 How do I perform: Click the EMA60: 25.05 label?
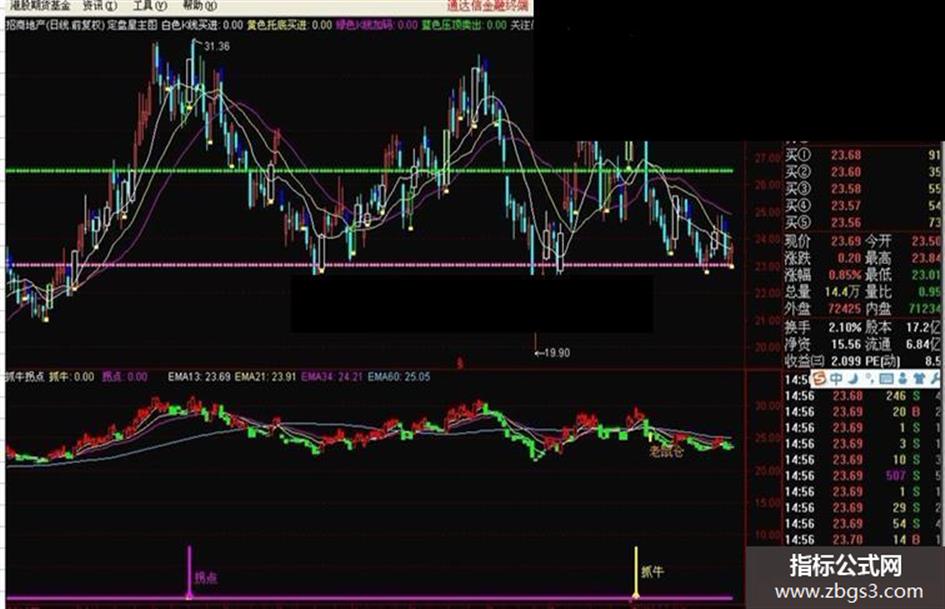pyautogui.click(x=399, y=377)
